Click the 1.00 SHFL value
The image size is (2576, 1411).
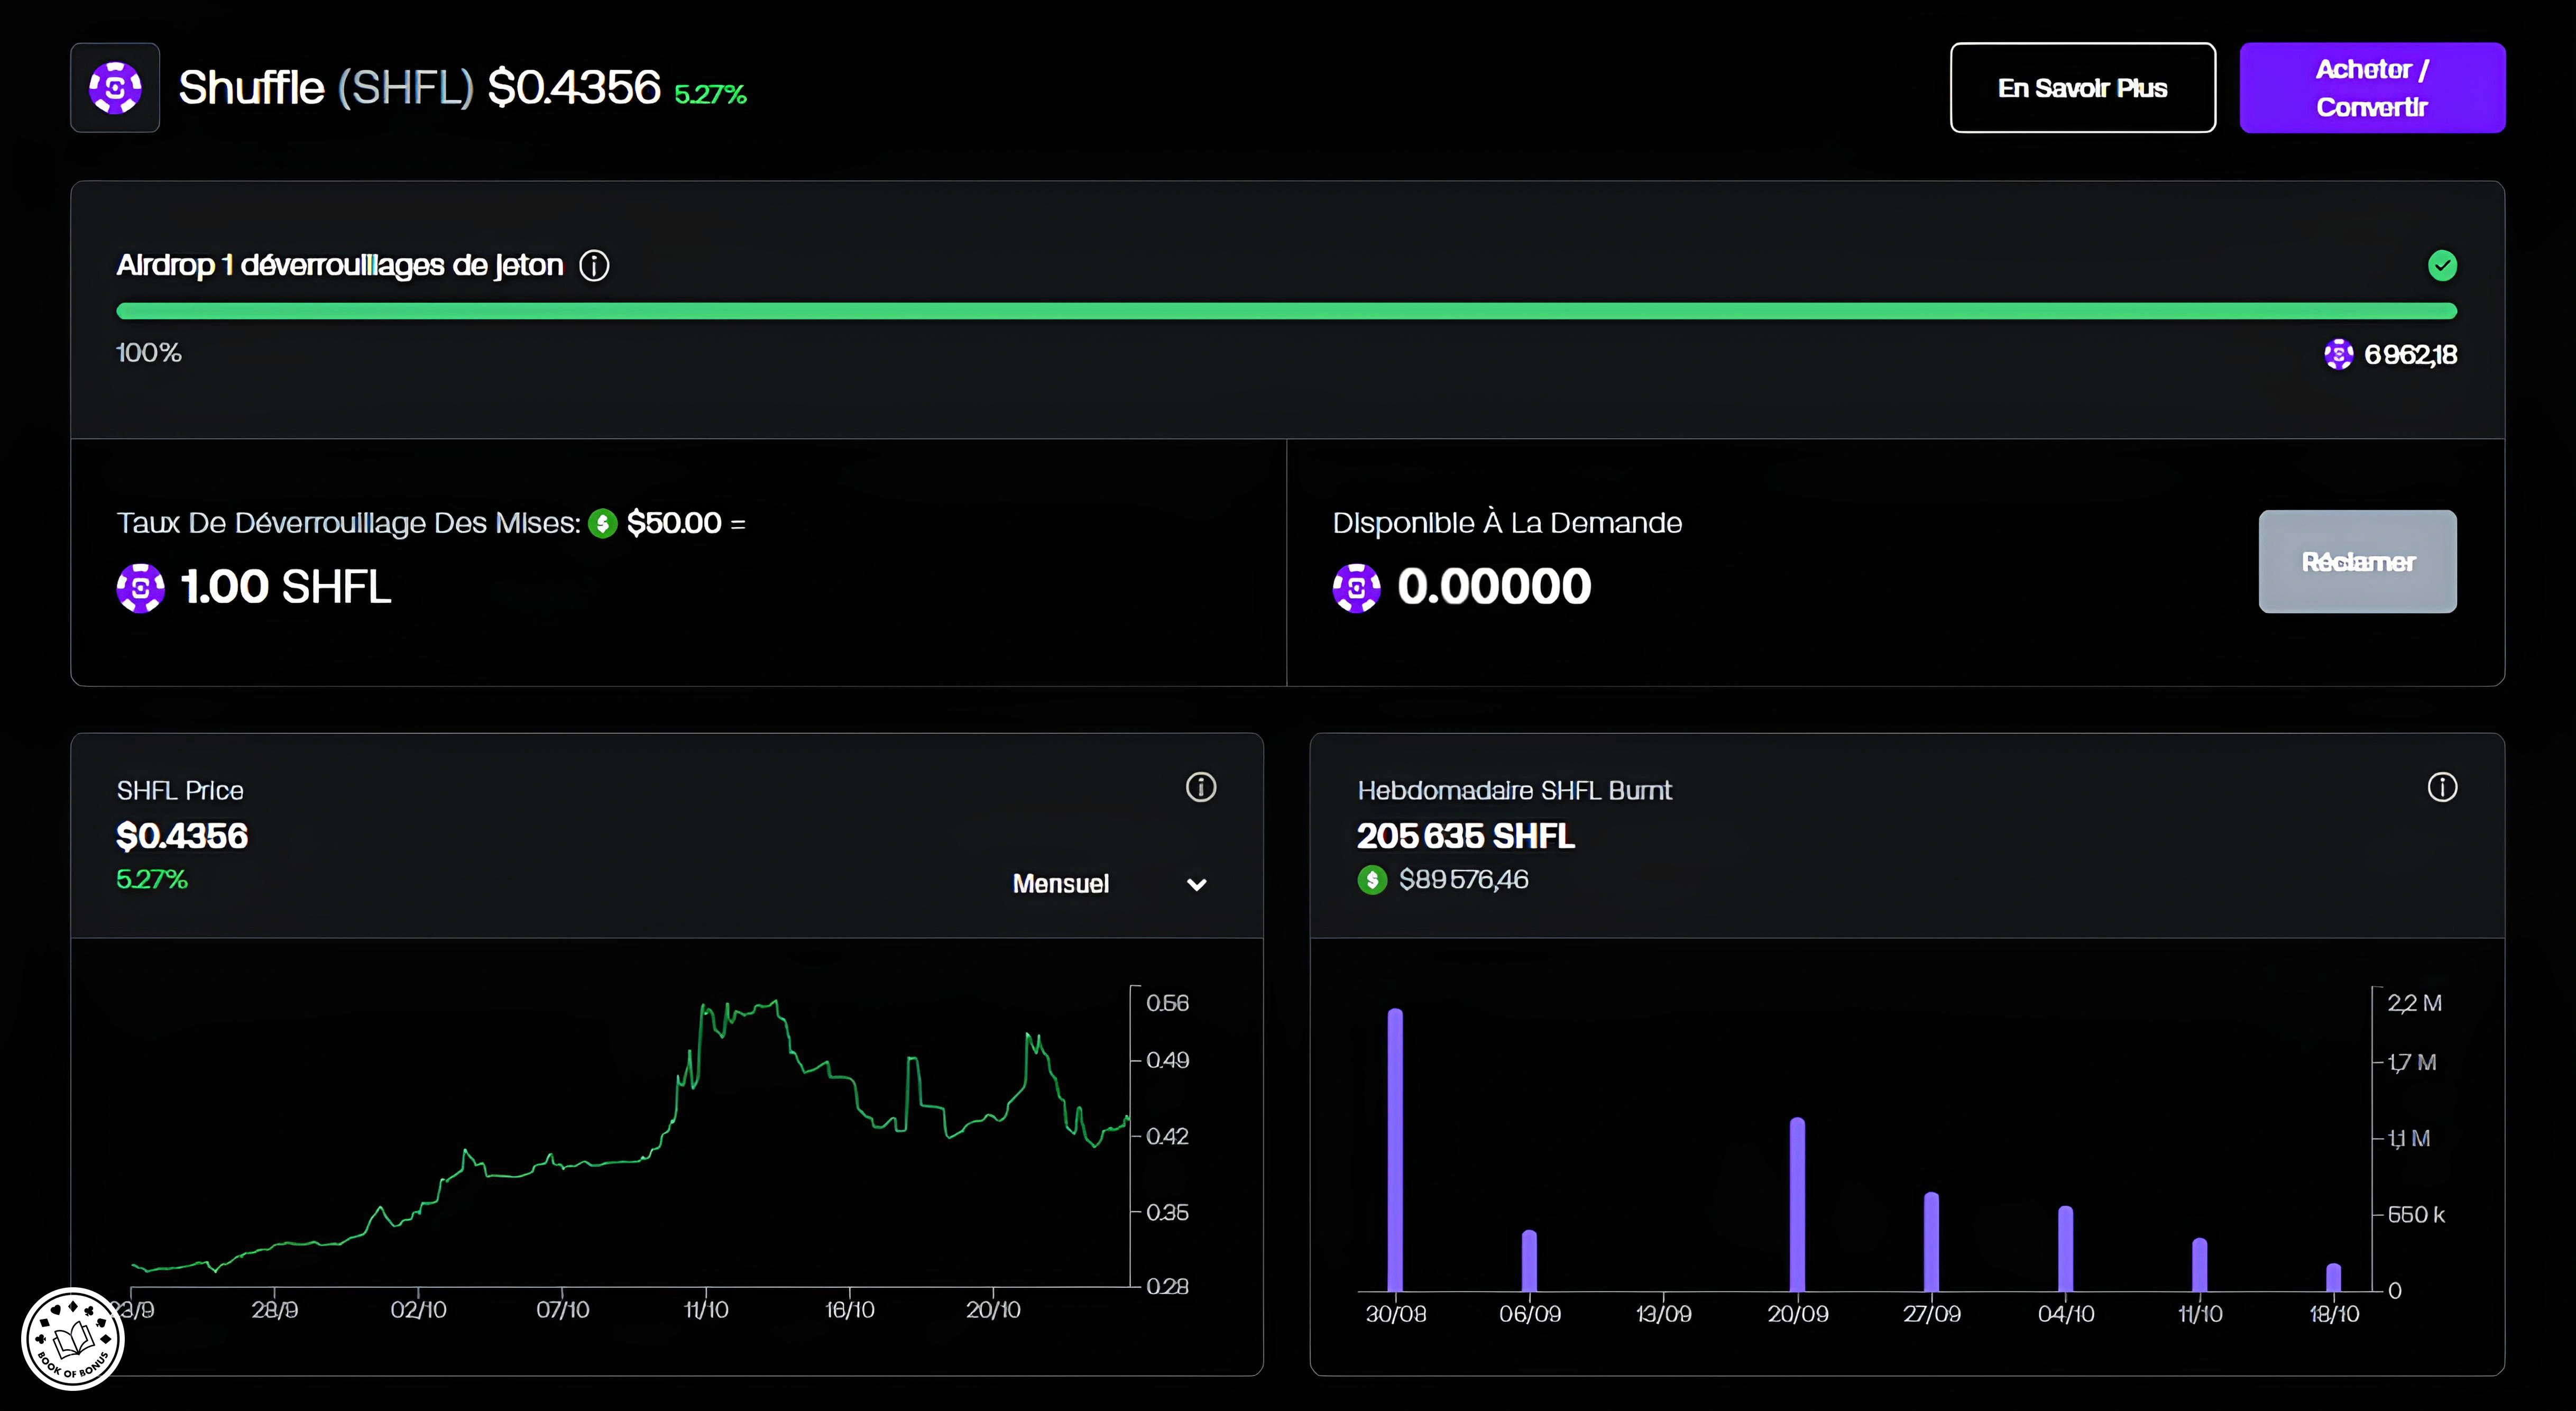[x=286, y=587]
